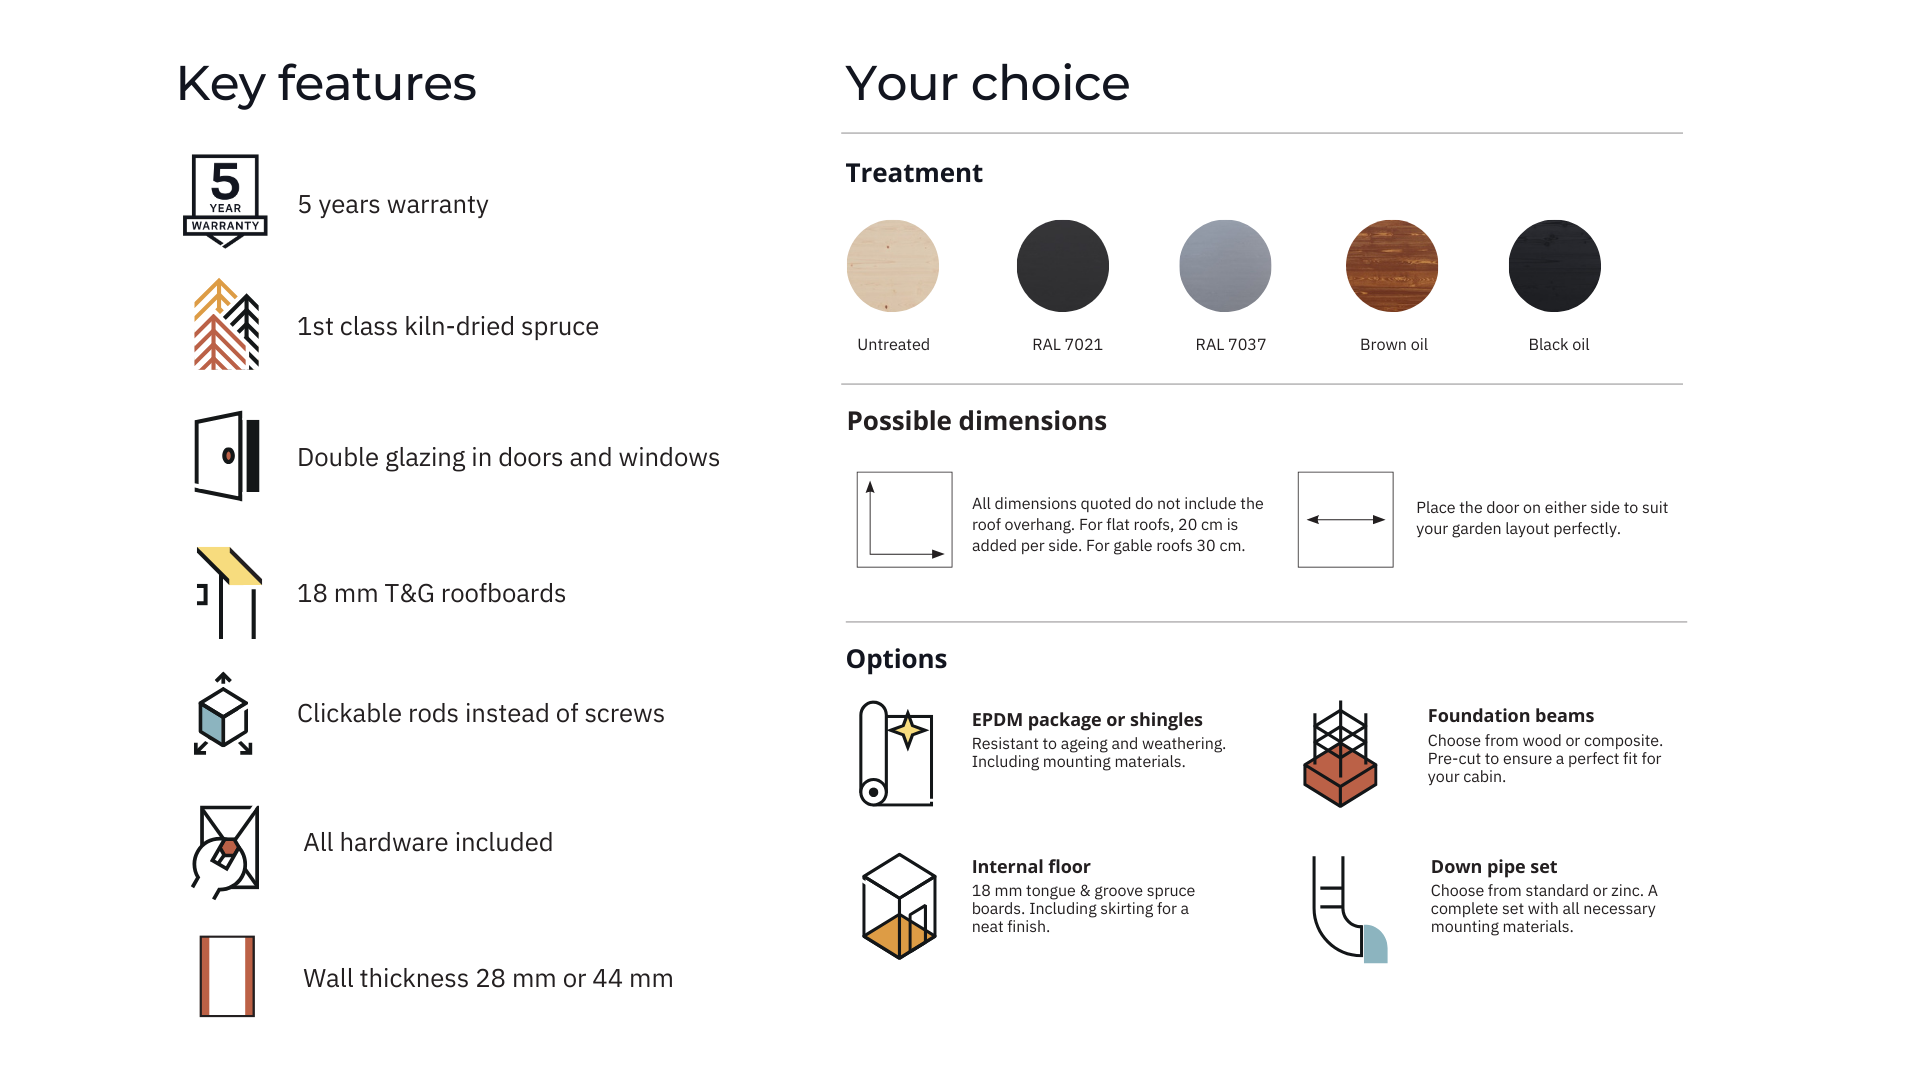Viewport: 1920px width, 1080px height.
Task: Choose the Black oil treatment swatch
Action: click(1554, 266)
